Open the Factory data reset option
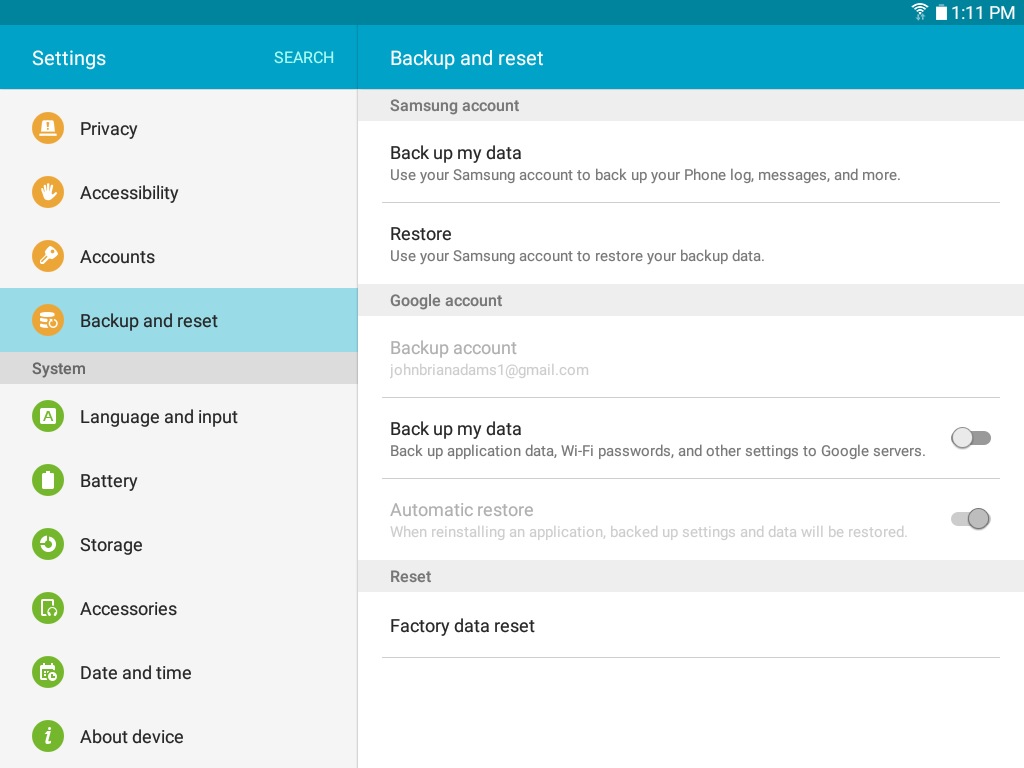 [691, 625]
